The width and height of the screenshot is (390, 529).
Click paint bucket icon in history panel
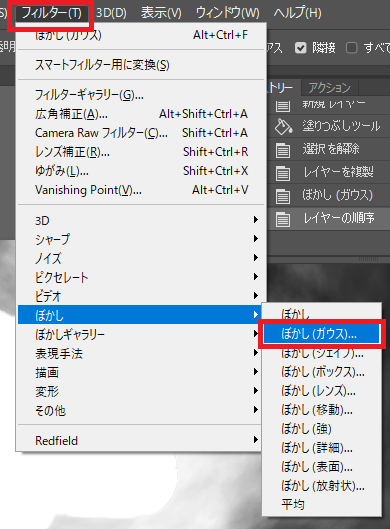click(283, 127)
